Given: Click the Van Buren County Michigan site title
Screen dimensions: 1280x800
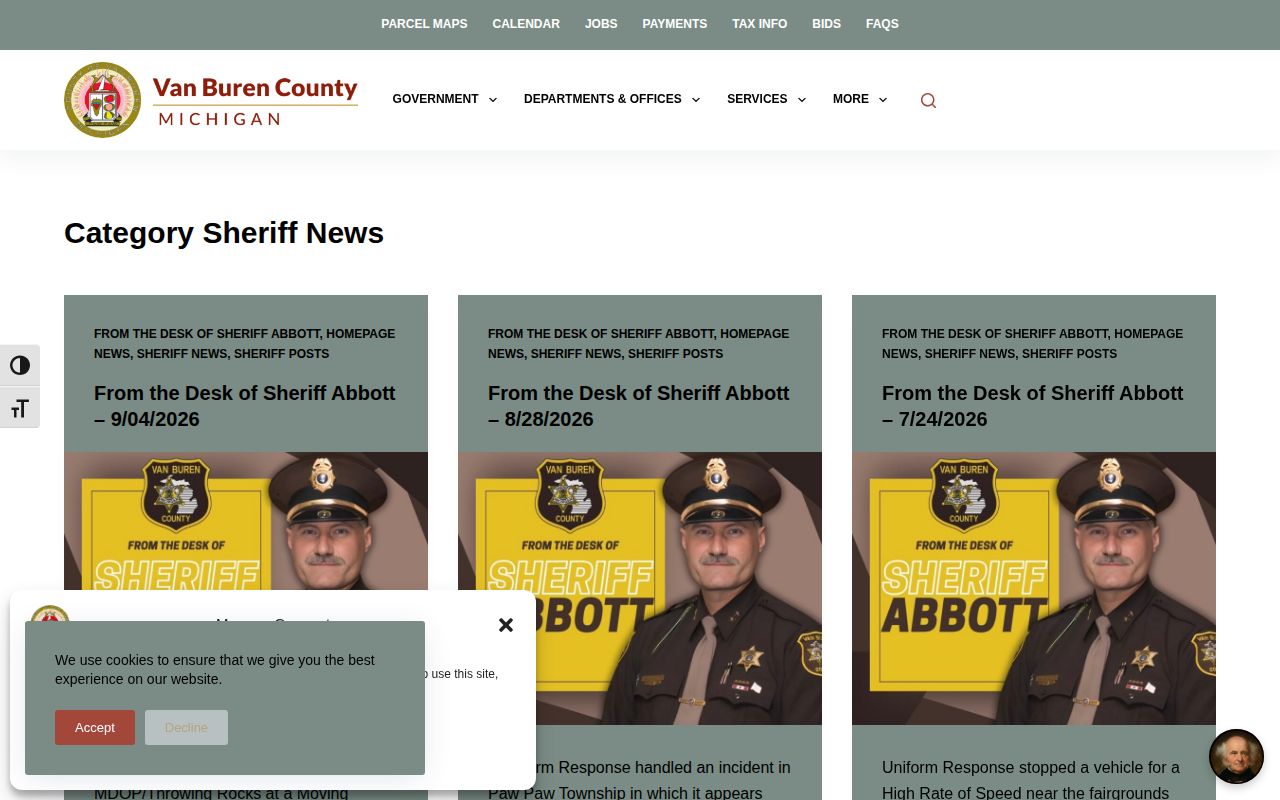Looking at the screenshot, I should coord(255,101).
